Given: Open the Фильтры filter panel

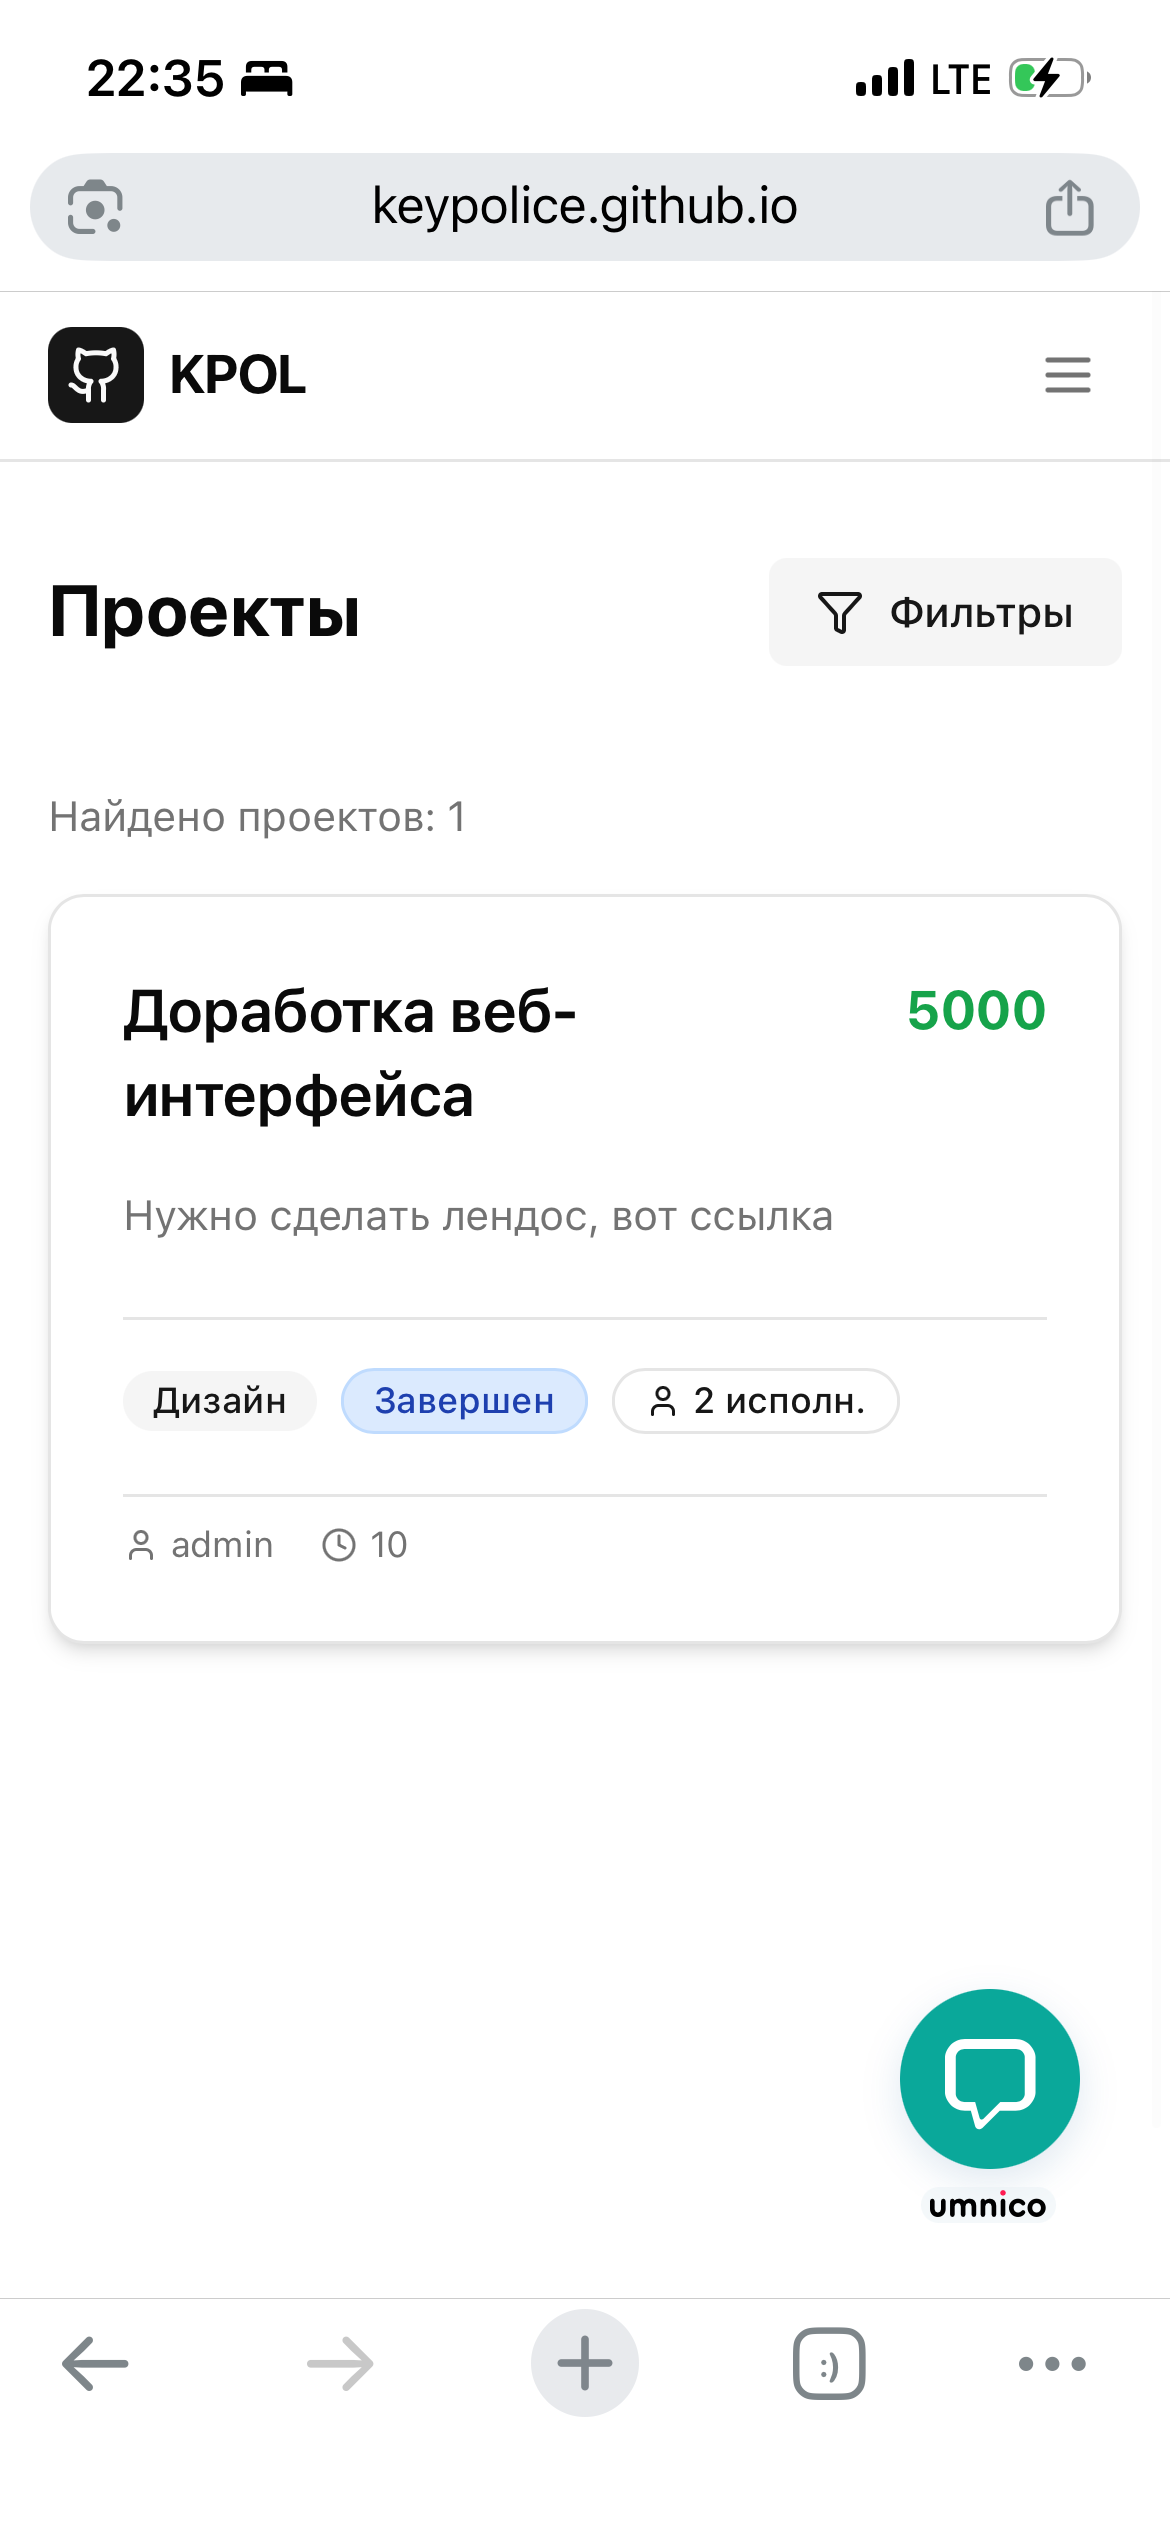Looking at the screenshot, I should 944,611.
